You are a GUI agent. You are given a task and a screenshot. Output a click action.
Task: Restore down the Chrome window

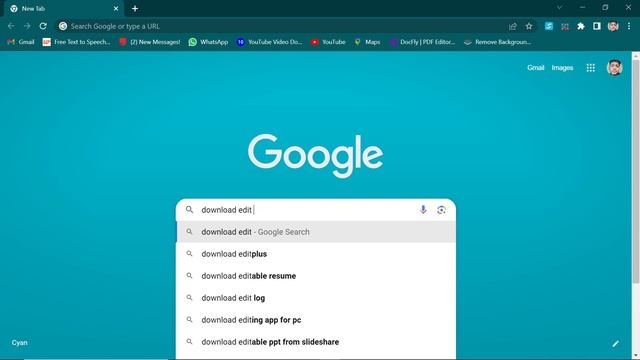coord(605,7)
